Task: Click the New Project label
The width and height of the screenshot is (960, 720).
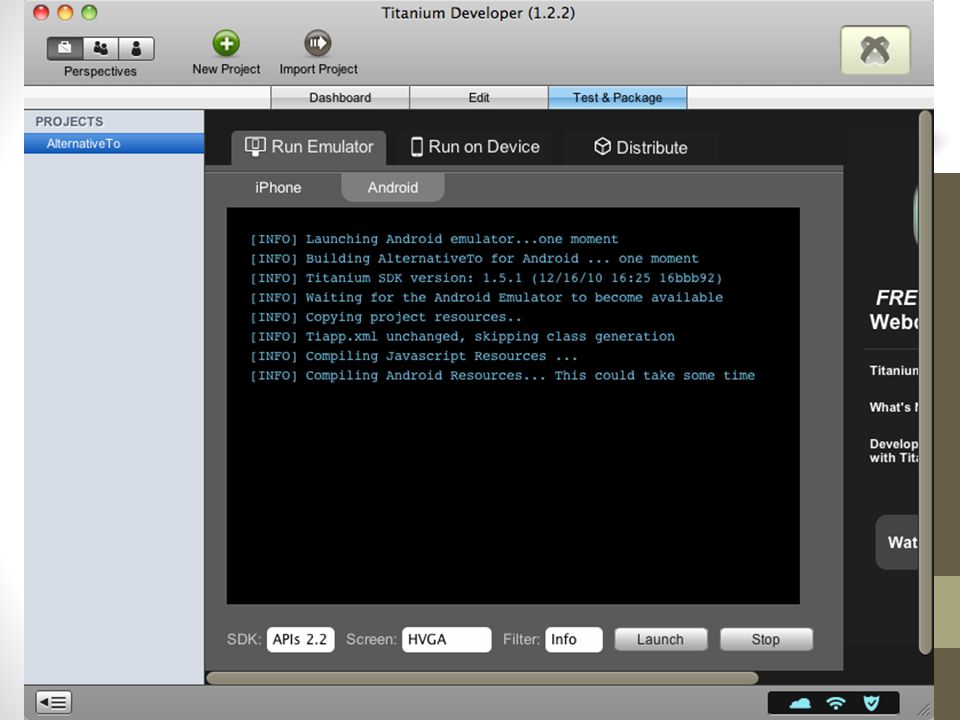Action: (226, 69)
